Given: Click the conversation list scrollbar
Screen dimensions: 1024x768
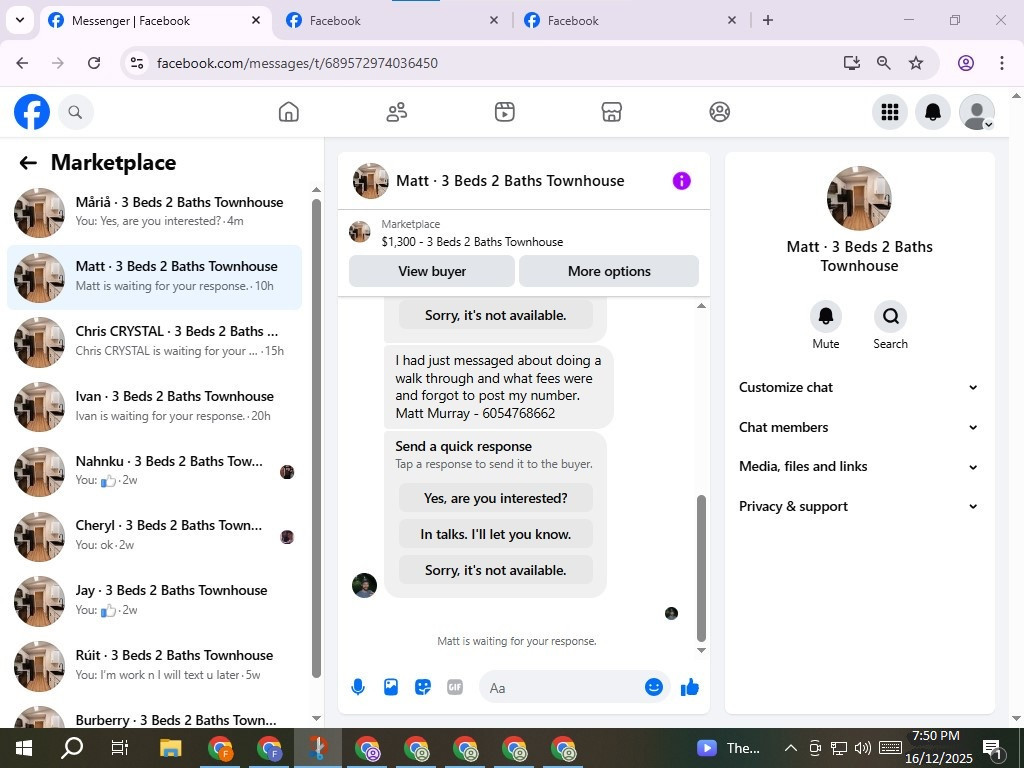Looking at the screenshot, I should coord(316,438).
